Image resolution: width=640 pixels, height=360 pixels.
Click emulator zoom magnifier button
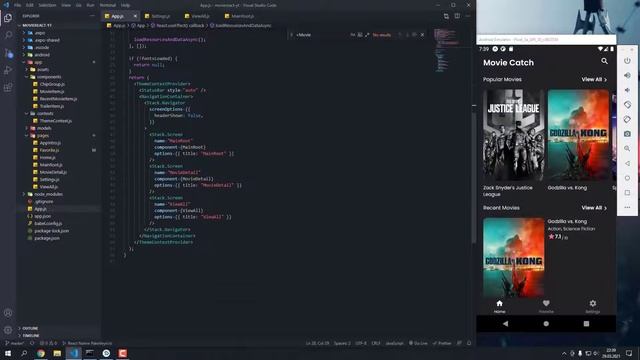click(x=627, y=149)
